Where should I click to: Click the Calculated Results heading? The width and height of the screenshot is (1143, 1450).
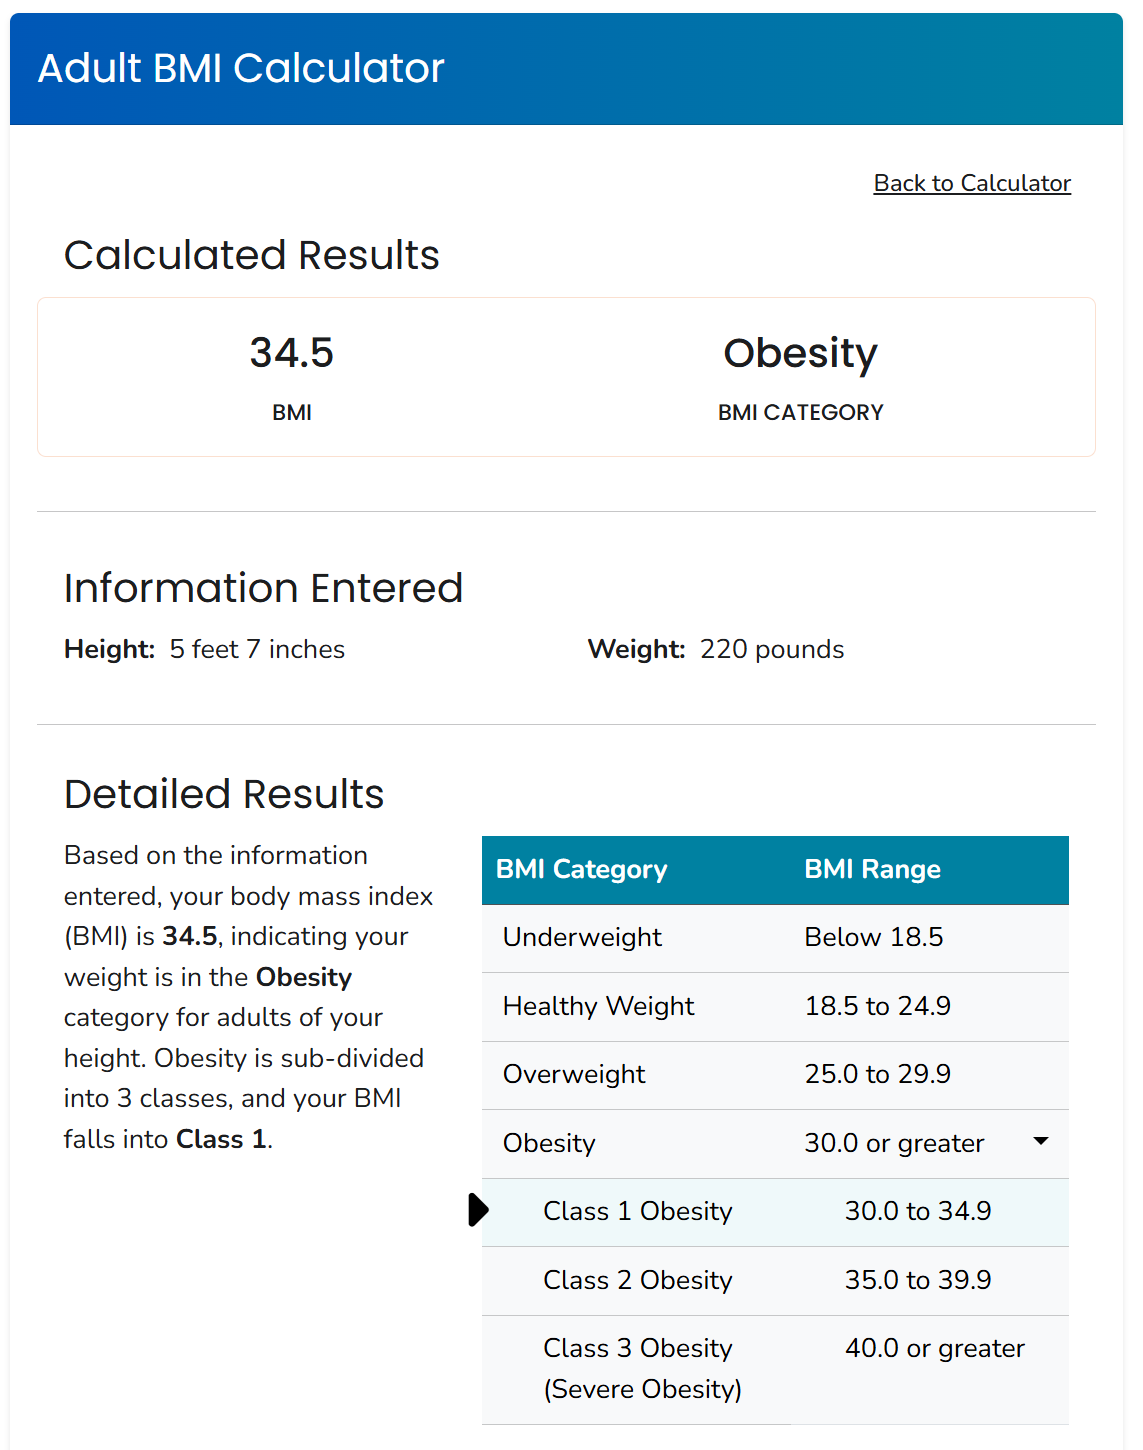pos(252,255)
